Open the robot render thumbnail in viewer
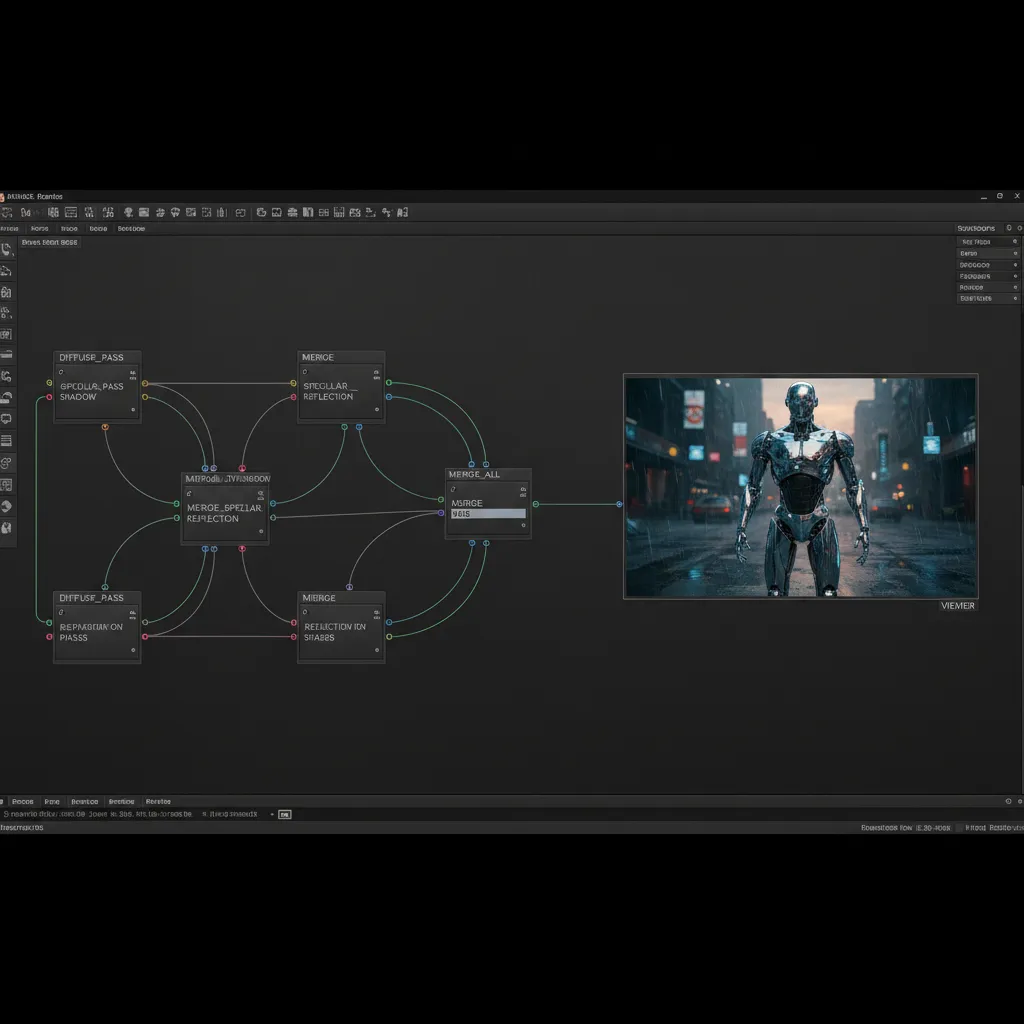The width and height of the screenshot is (1024, 1024). pos(801,487)
